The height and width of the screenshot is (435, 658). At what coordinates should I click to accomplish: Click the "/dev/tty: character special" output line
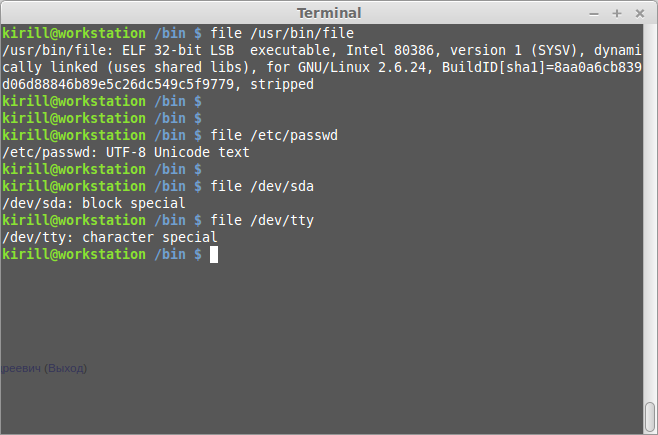(x=110, y=237)
